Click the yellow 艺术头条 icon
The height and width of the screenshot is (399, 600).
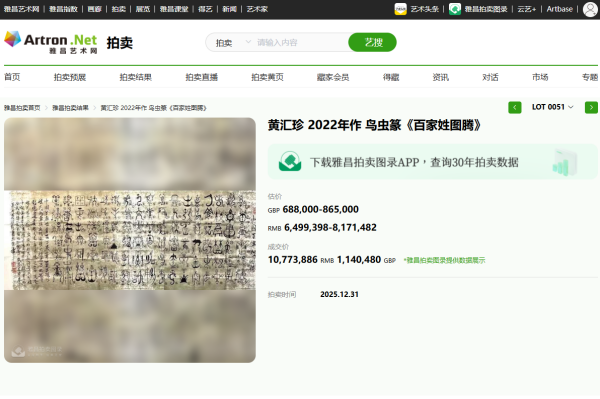(x=400, y=9)
